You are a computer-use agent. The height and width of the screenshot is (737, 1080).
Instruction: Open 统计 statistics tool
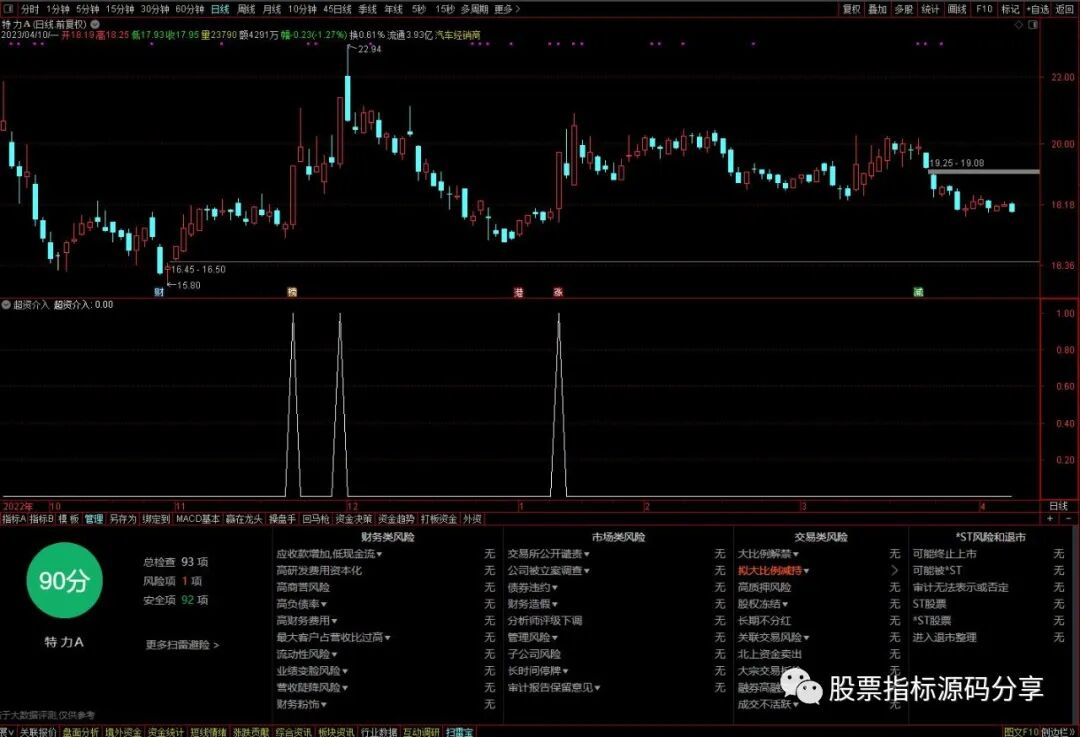931,9
